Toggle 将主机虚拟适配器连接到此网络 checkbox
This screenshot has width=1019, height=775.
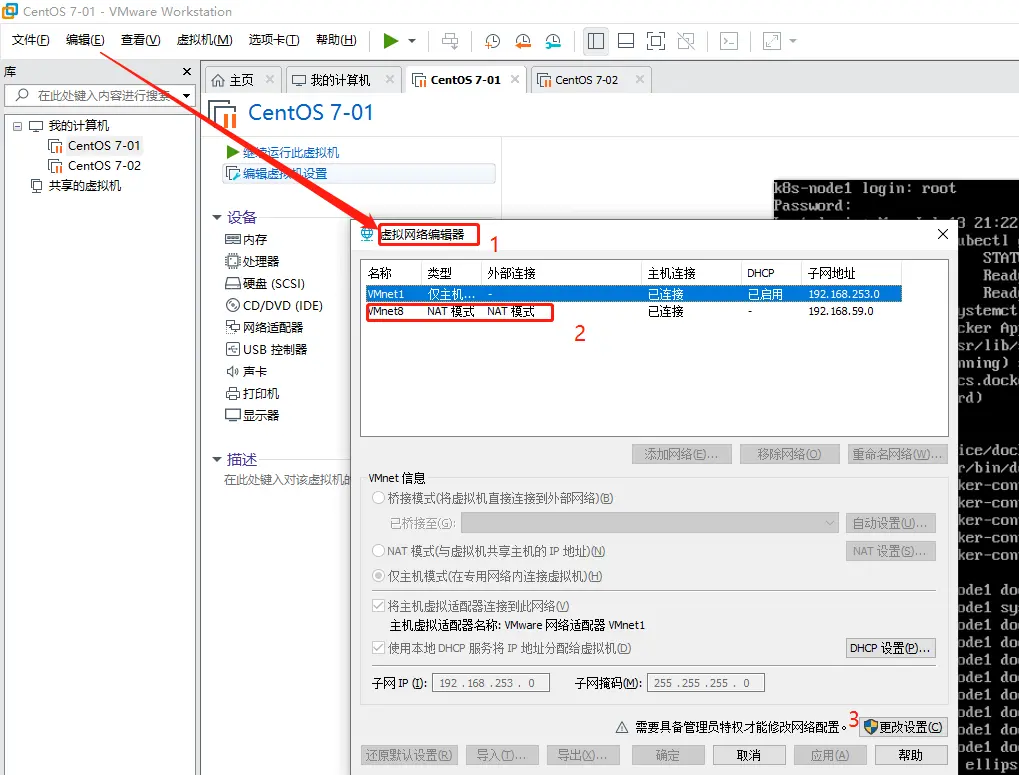[378, 606]
